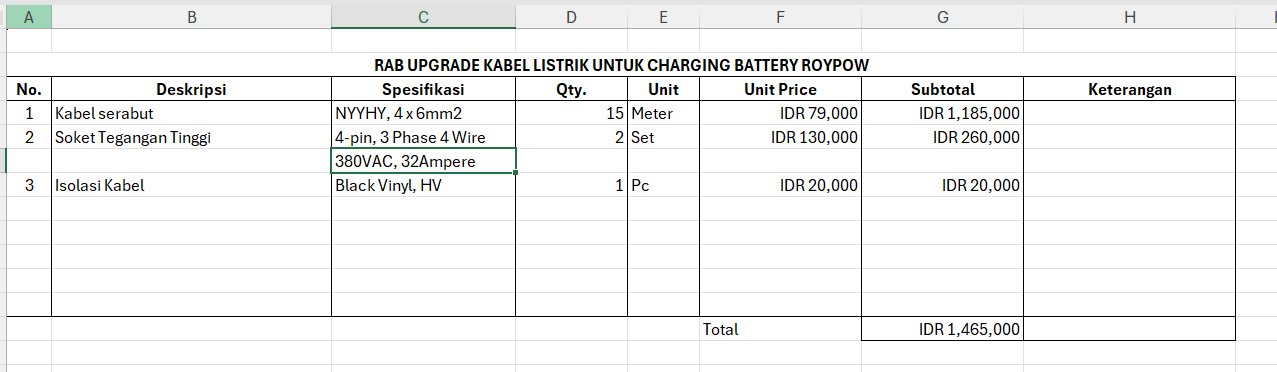Click the RAB UPGRADE KABEL LISTRIK title cell
The width and height of the screenshot is (1277, 372).
tap(621, 65)
